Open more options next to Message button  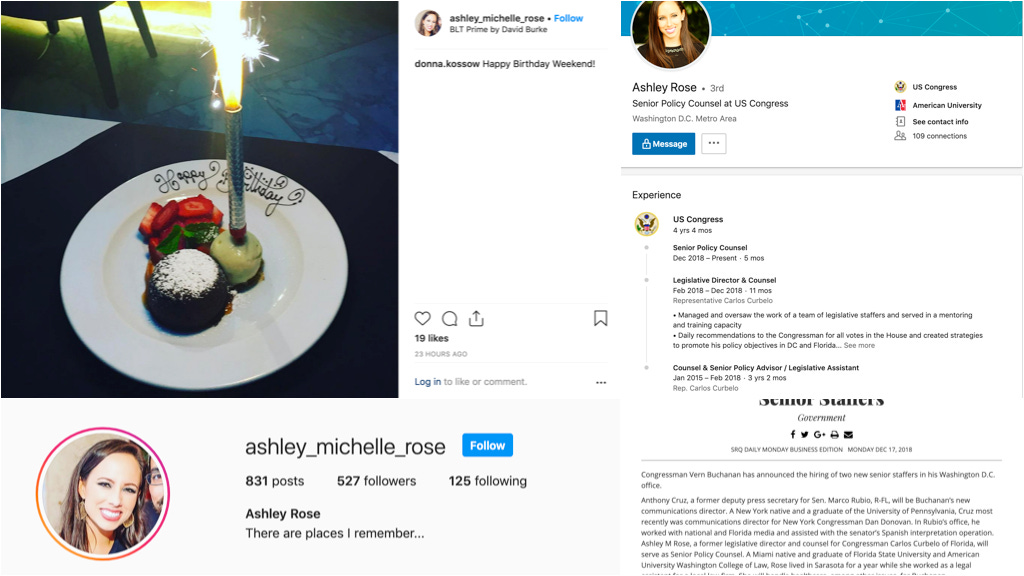tap(714, 144)
